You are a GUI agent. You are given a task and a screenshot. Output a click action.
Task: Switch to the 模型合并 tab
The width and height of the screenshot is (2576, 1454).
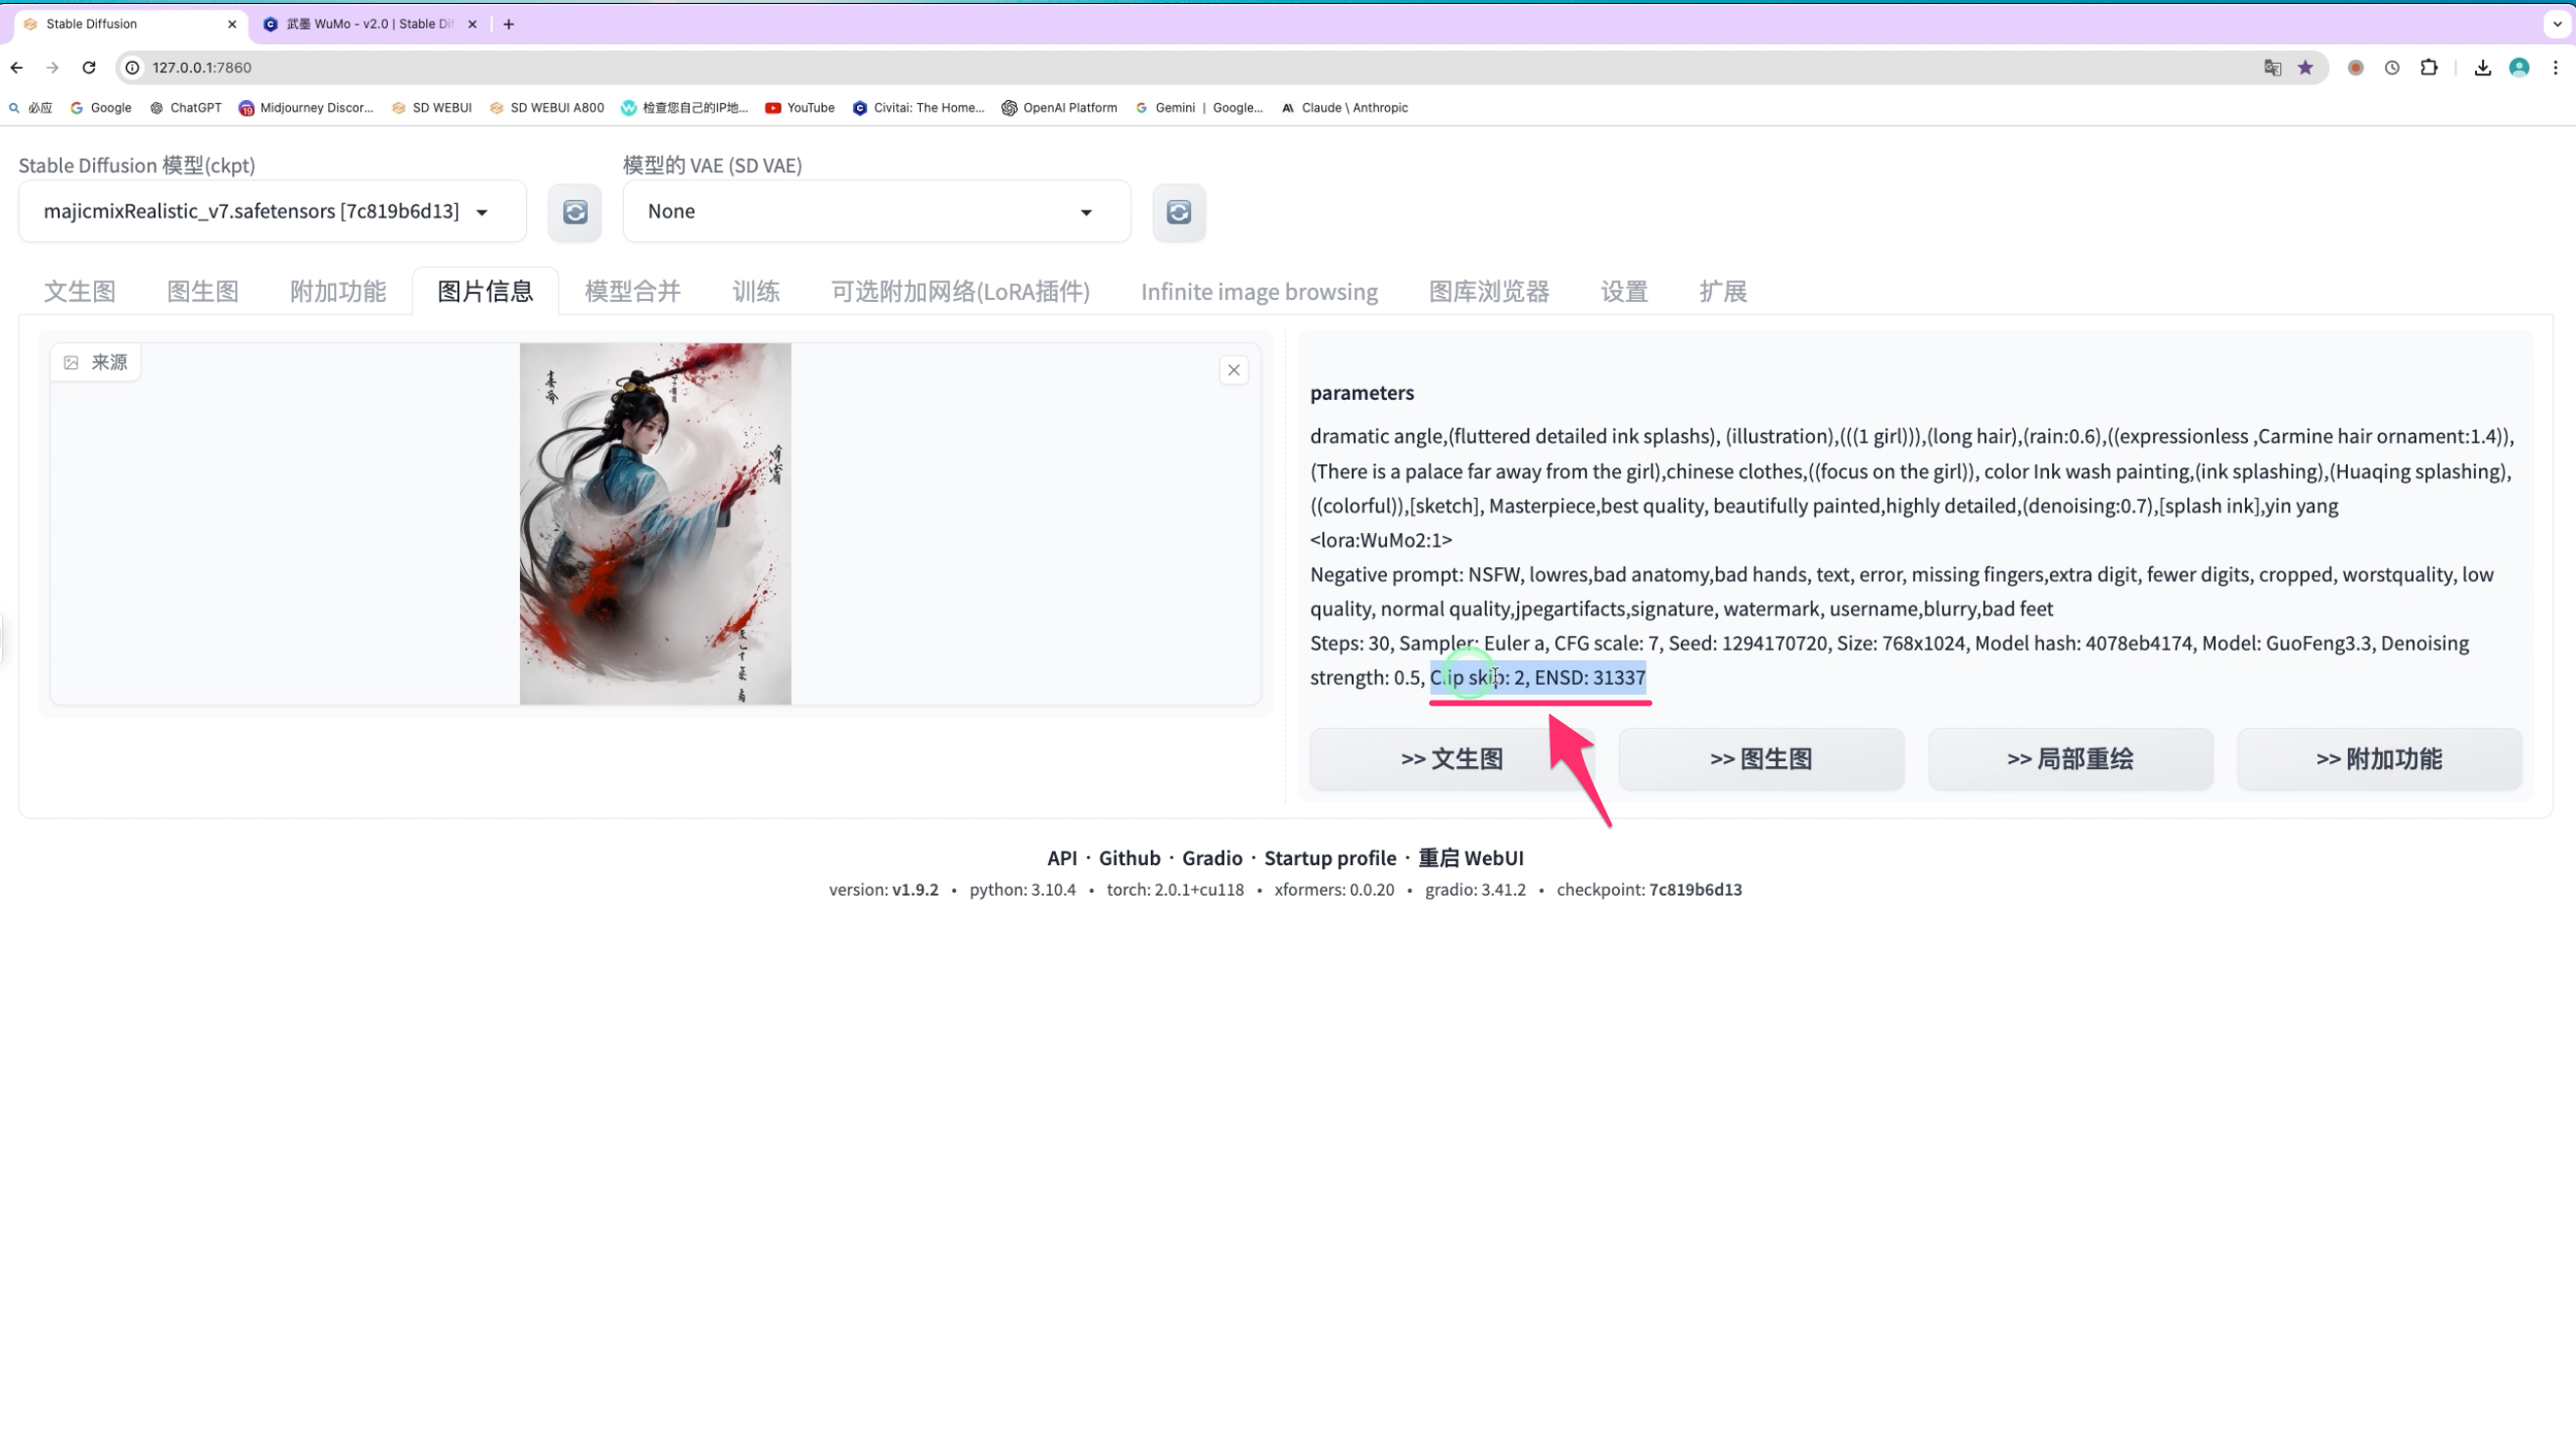click(633, 291)
